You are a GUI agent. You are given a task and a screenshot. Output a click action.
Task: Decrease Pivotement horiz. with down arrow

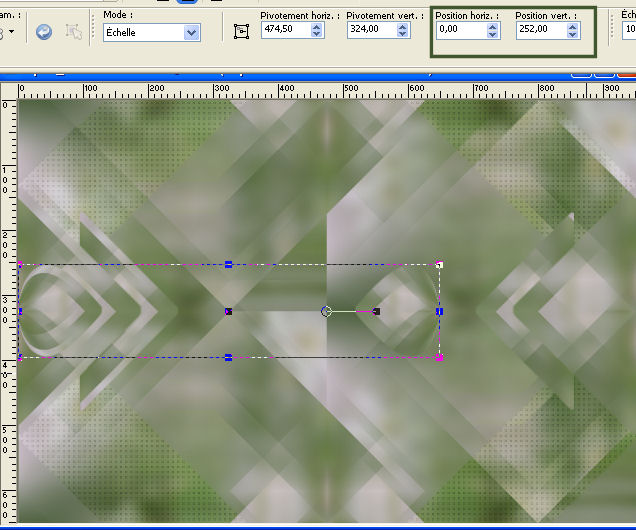(x=317, y=34)
